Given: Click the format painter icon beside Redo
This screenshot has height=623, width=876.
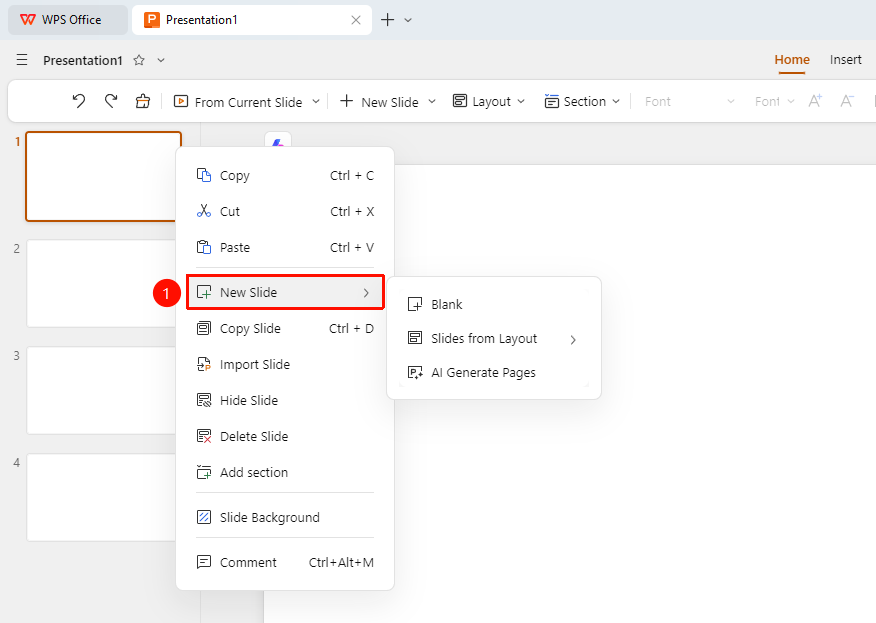Looking at the screenshot, I should pos(142,101).
